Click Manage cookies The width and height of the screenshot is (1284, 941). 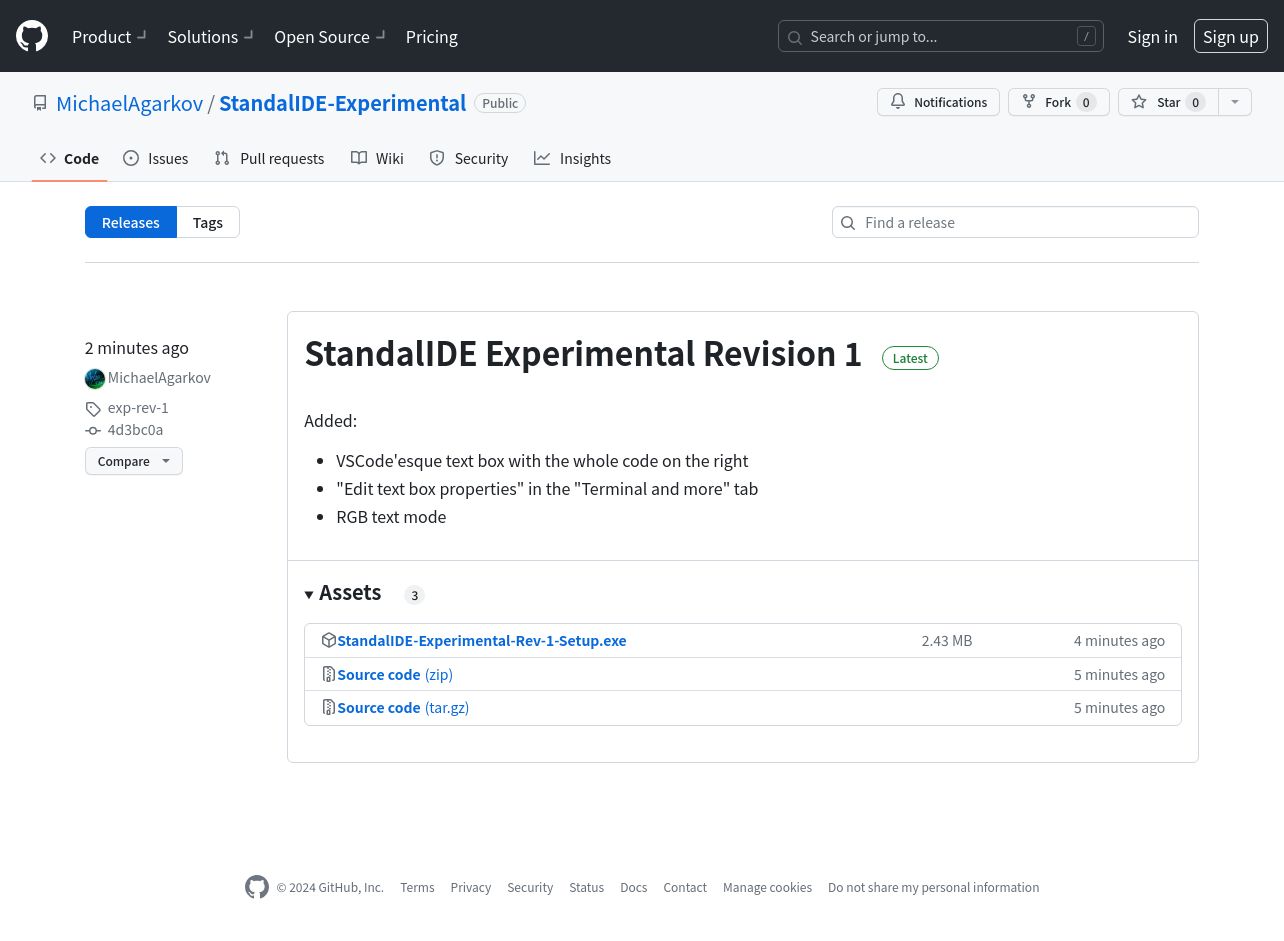point(767,887)
